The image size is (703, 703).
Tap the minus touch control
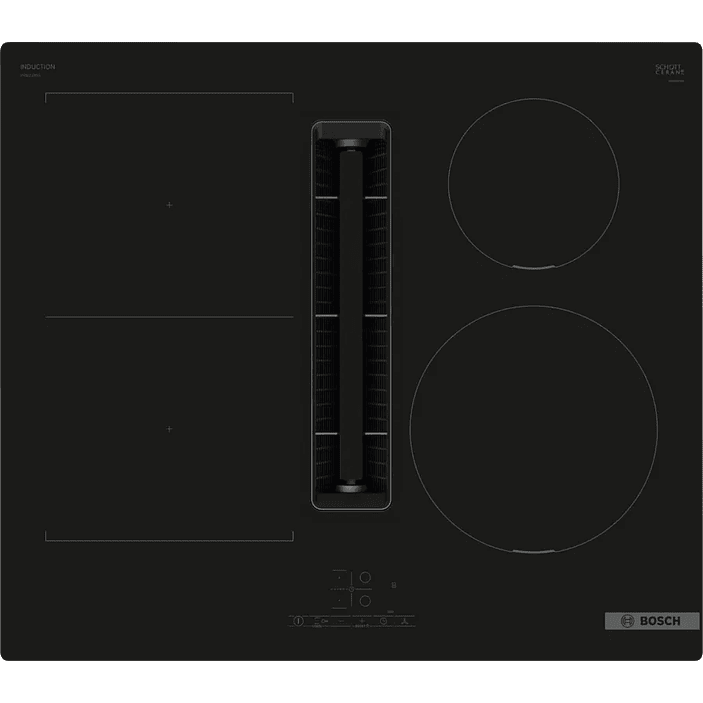pyautogui.click(x=341, y=621)
